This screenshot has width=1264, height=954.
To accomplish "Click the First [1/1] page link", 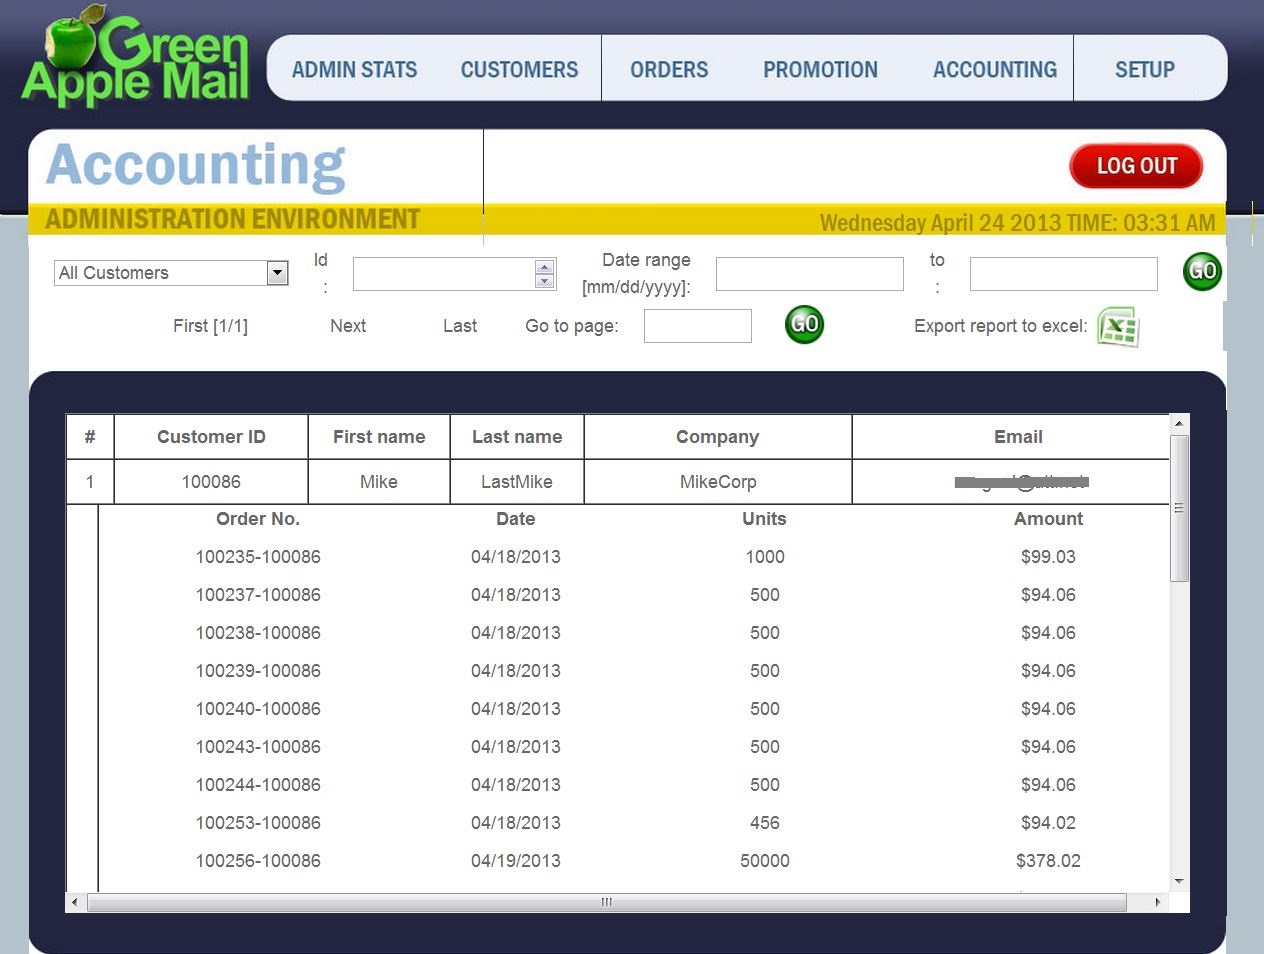I will [210, 326].
